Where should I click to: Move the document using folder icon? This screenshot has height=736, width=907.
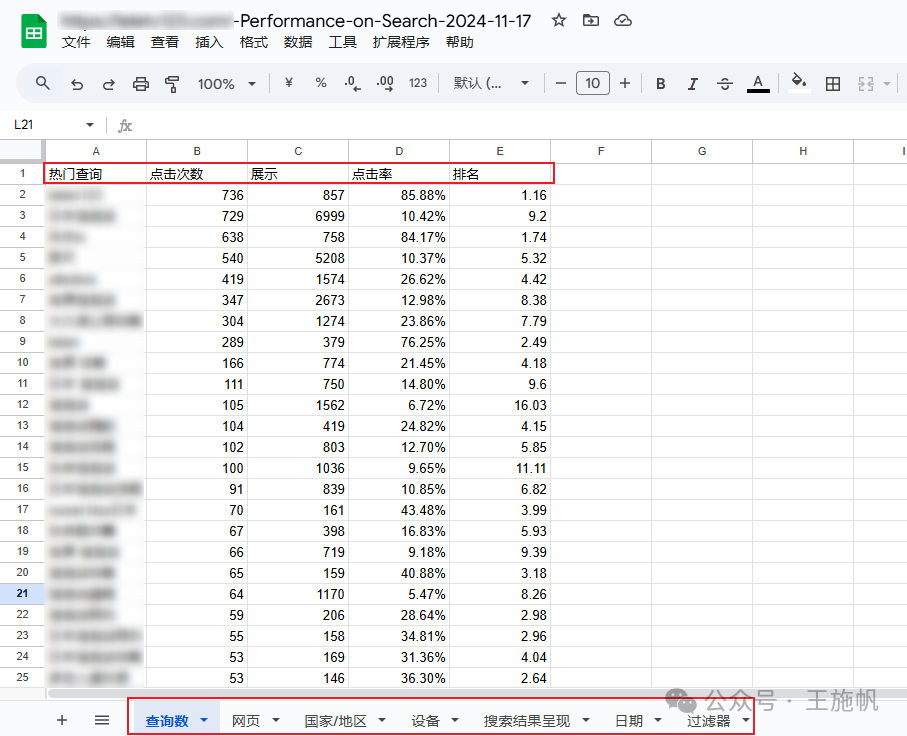click(591, 20)
